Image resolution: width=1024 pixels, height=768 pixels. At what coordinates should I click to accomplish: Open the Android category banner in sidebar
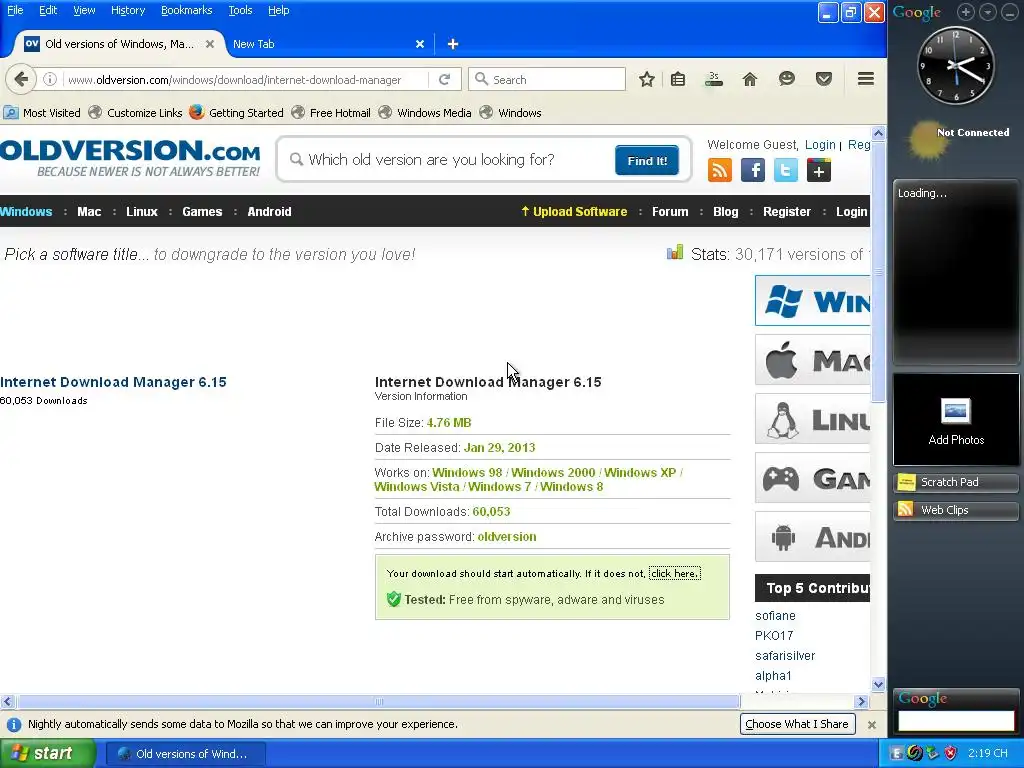813,537
